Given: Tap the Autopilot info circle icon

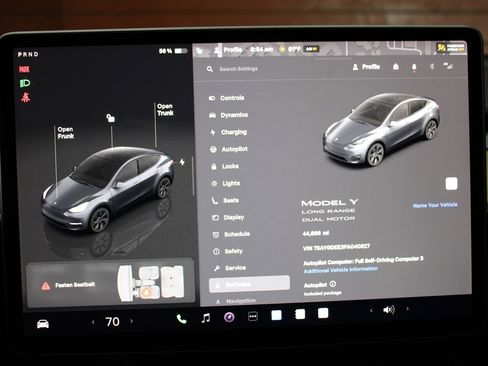Looking at the screenshot, I should click(x=333, y=284).
